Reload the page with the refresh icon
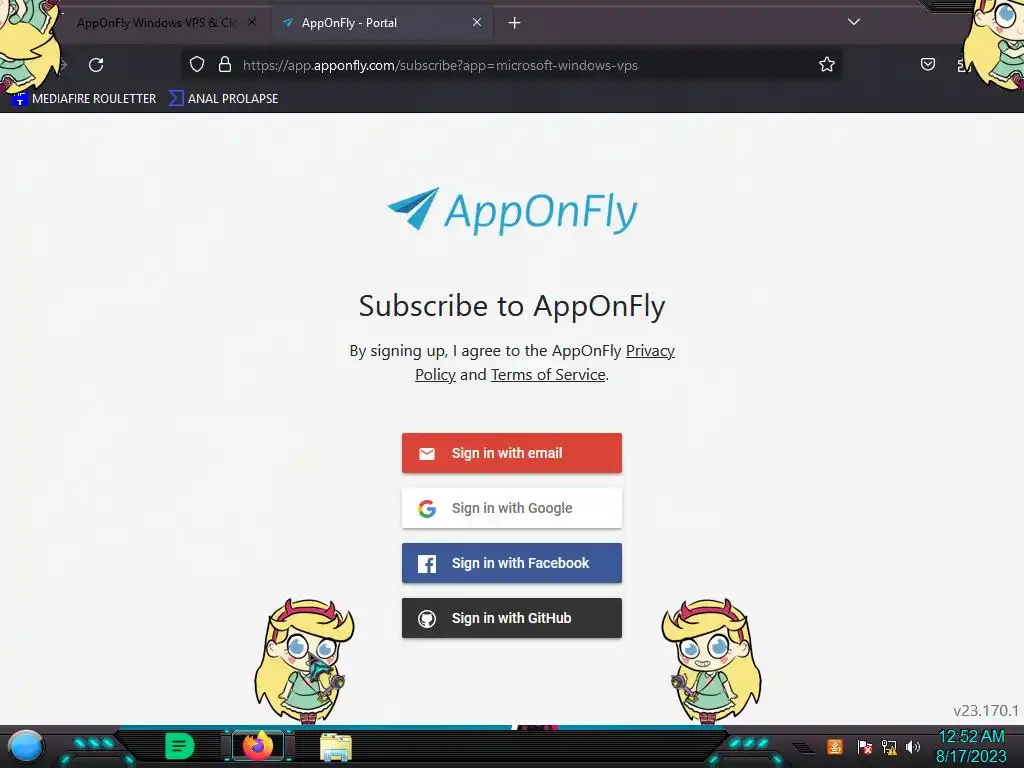 tap(96, 65)
